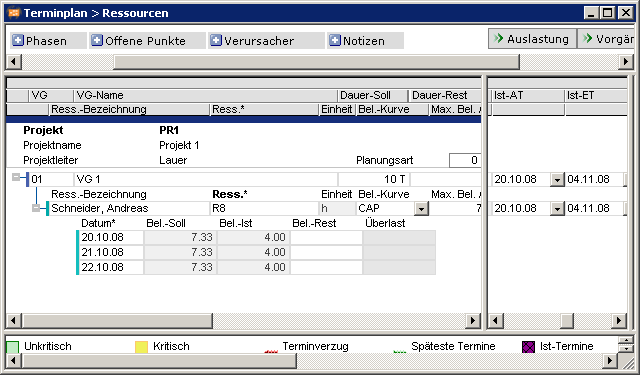Click the Ress.-Bezeichnung column header
The width and height of the screenshot is (640, 375).
129,109
